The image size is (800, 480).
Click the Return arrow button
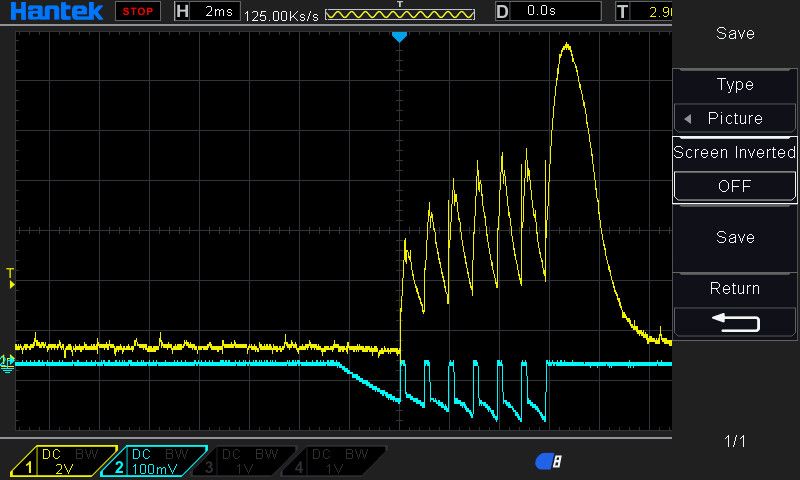735,322
